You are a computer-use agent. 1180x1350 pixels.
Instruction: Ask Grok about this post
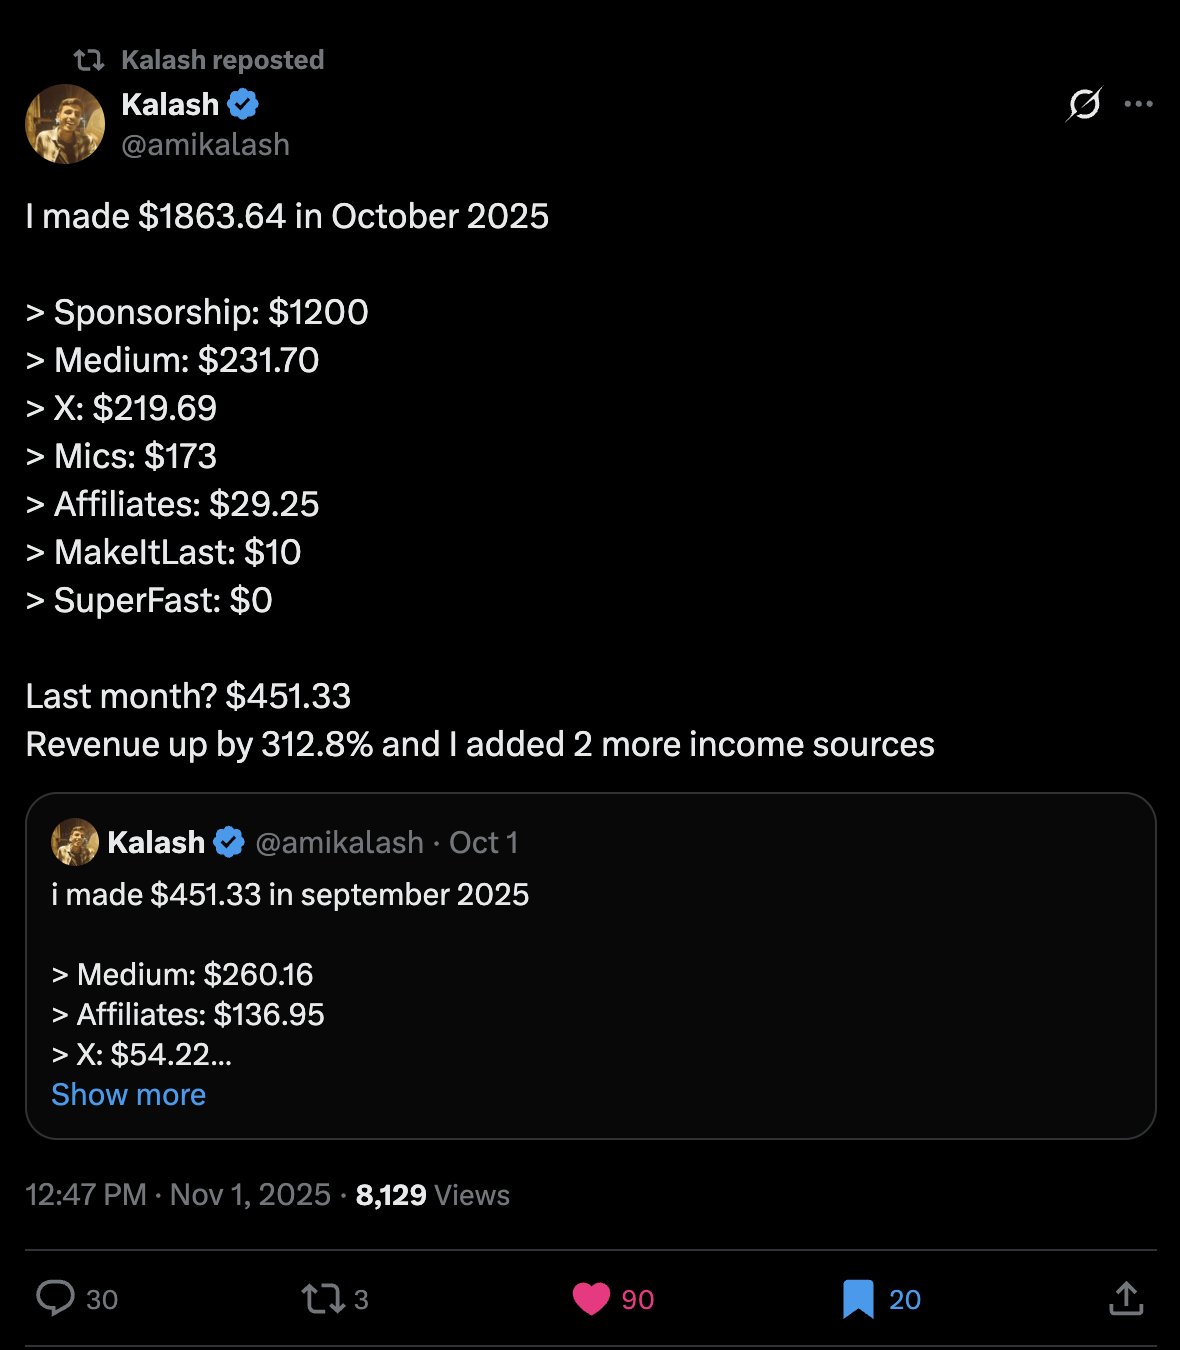click(x=1085, y=104)
